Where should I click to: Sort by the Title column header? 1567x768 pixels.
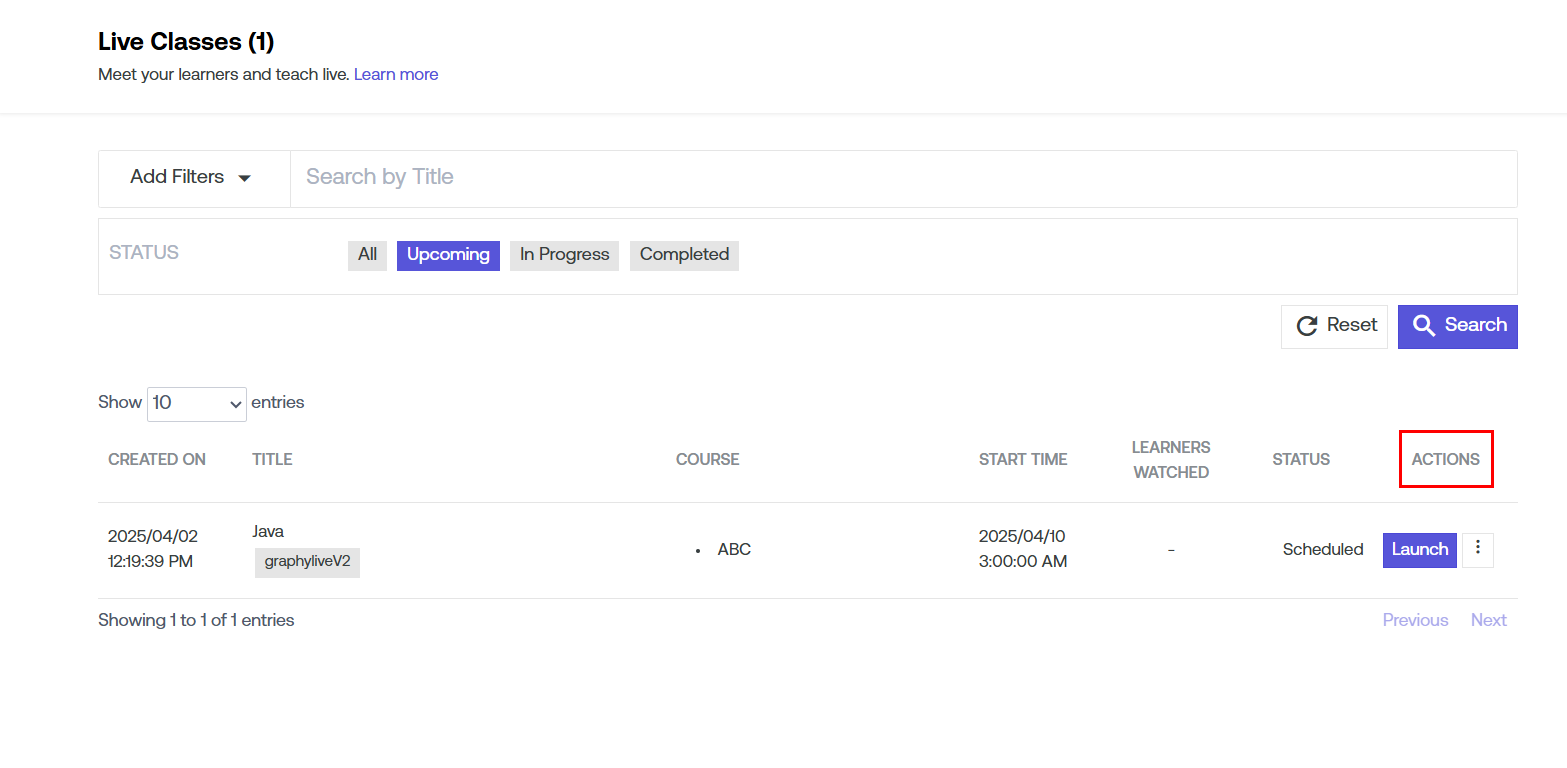(272, 460)
